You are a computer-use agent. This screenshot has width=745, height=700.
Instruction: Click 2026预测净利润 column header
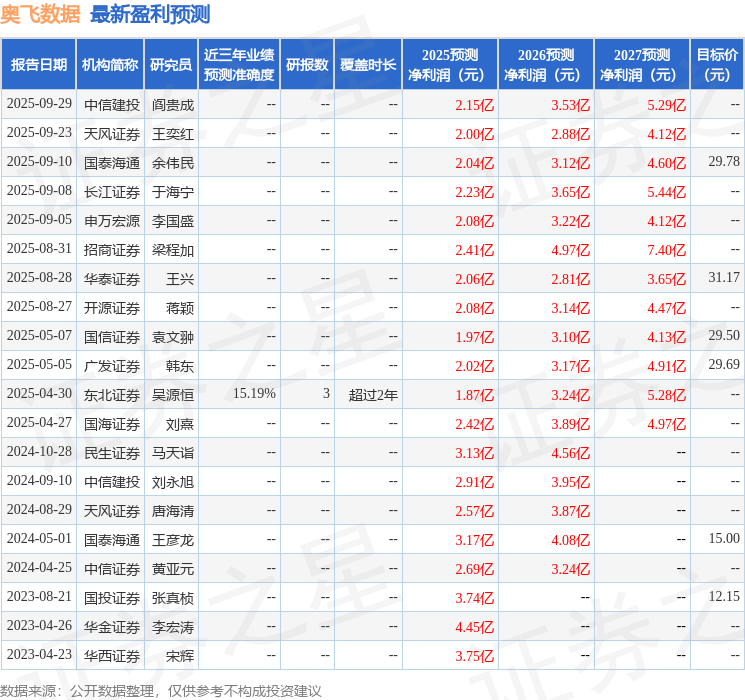(x=546, y=65)
